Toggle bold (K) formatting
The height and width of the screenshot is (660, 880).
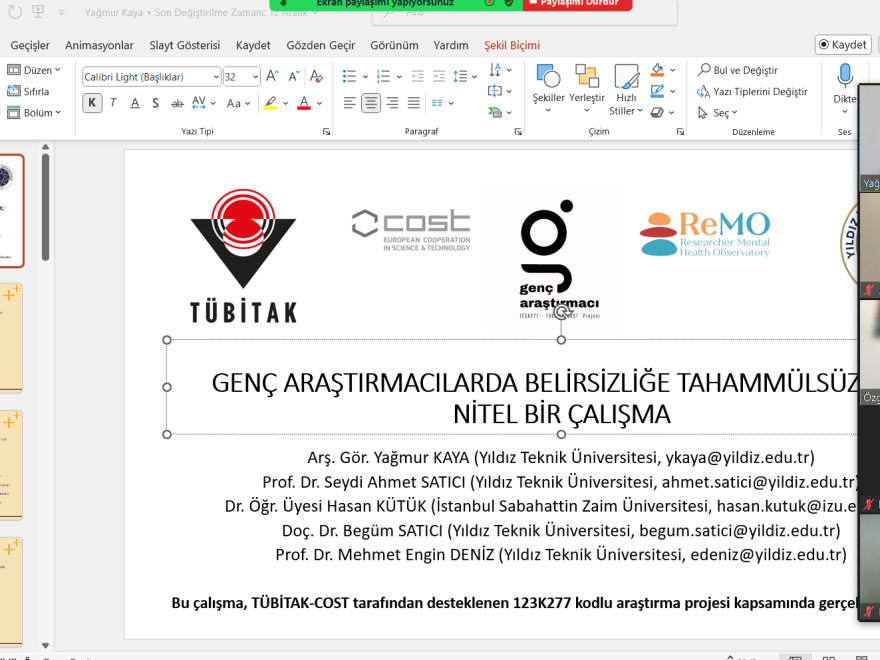(x=92, y=103)
